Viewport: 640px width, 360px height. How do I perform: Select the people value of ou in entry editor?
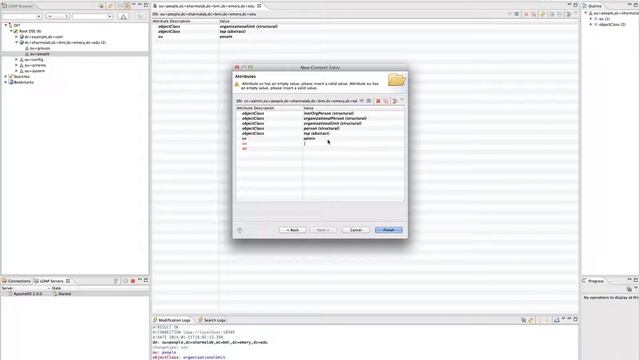(x=226, y=37)
